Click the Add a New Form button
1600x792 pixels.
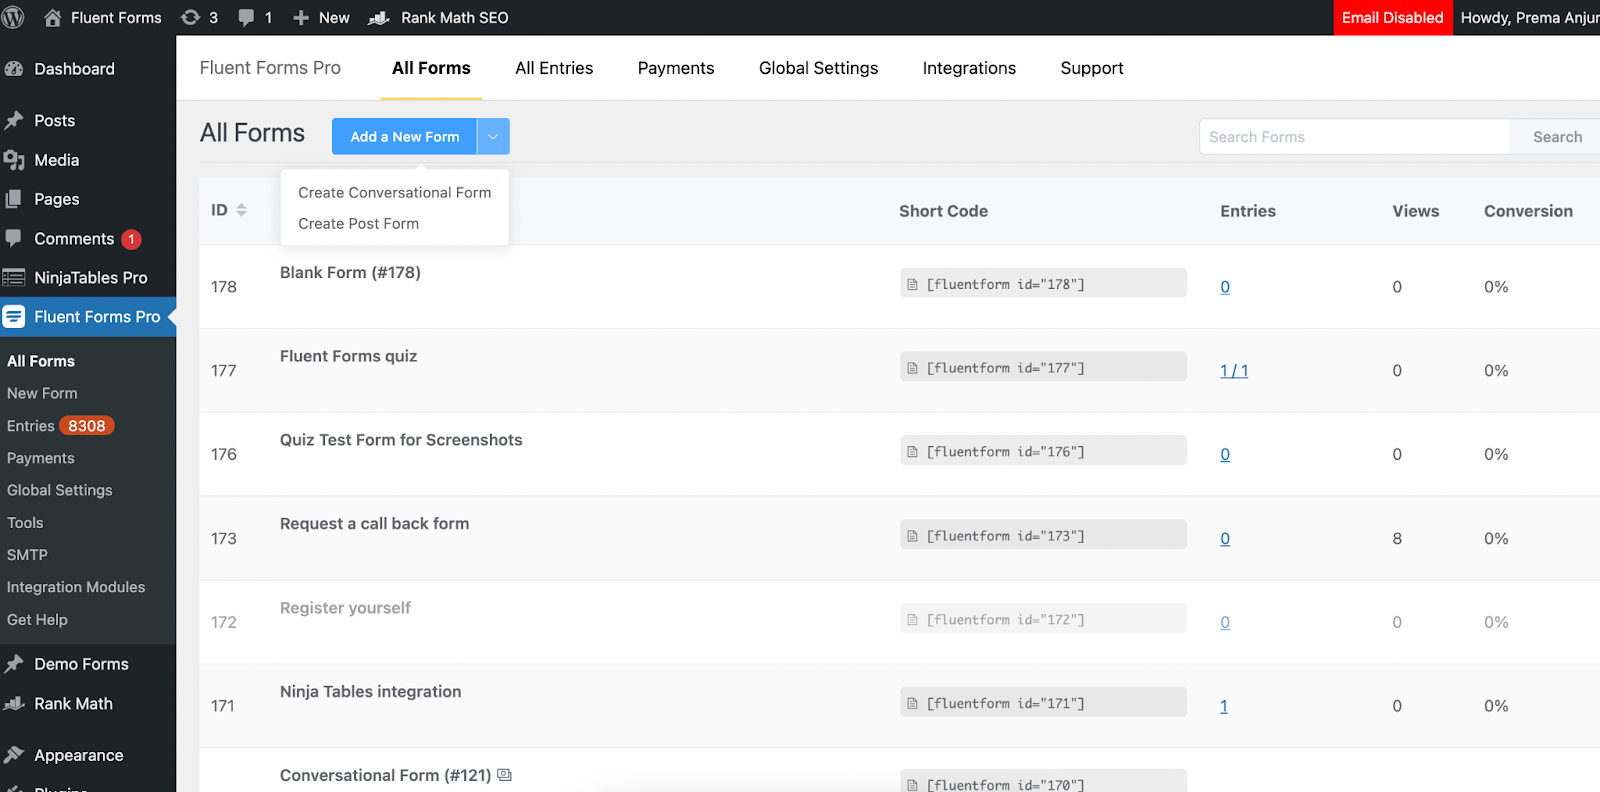point(405,137)
